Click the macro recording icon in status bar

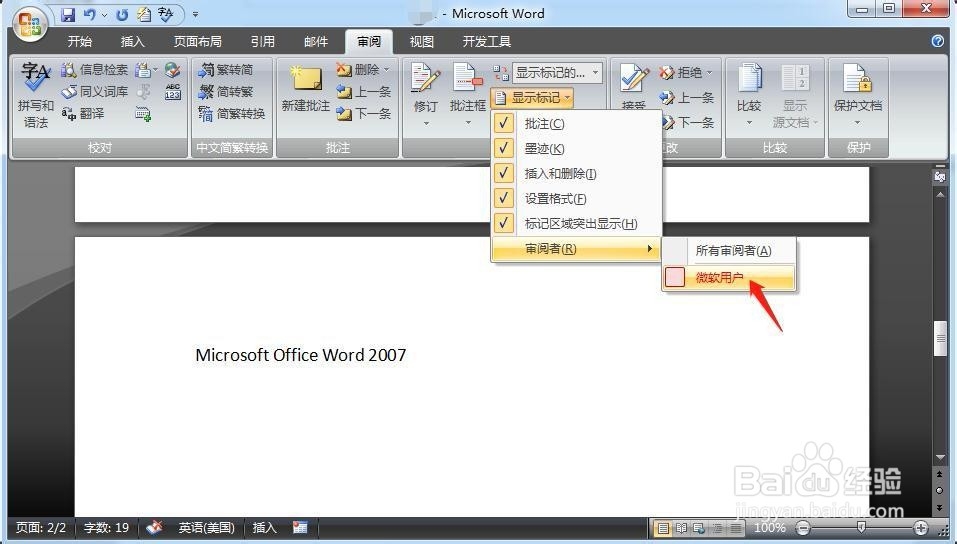[x=300, y=528]
